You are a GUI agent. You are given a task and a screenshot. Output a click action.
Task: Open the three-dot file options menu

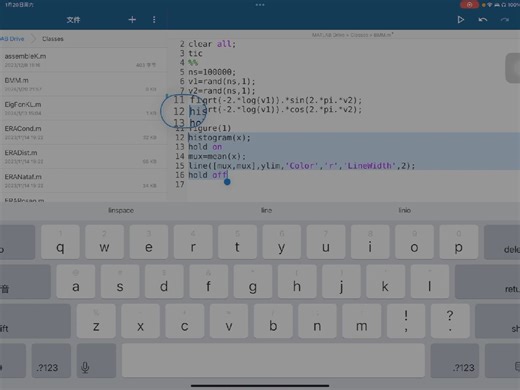(154, 20)
